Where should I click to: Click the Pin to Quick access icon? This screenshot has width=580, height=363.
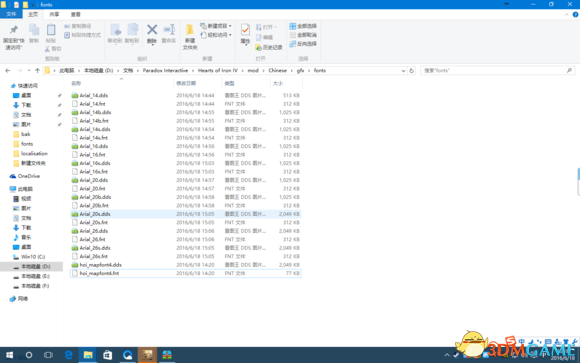coord(14,30)
